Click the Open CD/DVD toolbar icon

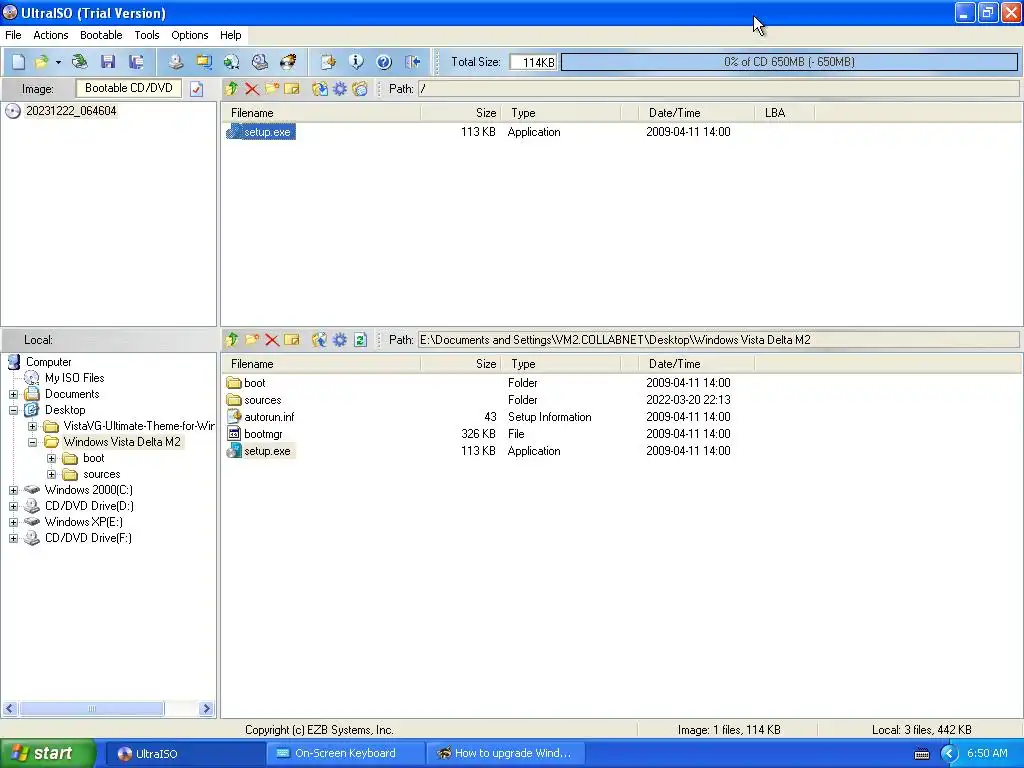[x=80, y=62]
